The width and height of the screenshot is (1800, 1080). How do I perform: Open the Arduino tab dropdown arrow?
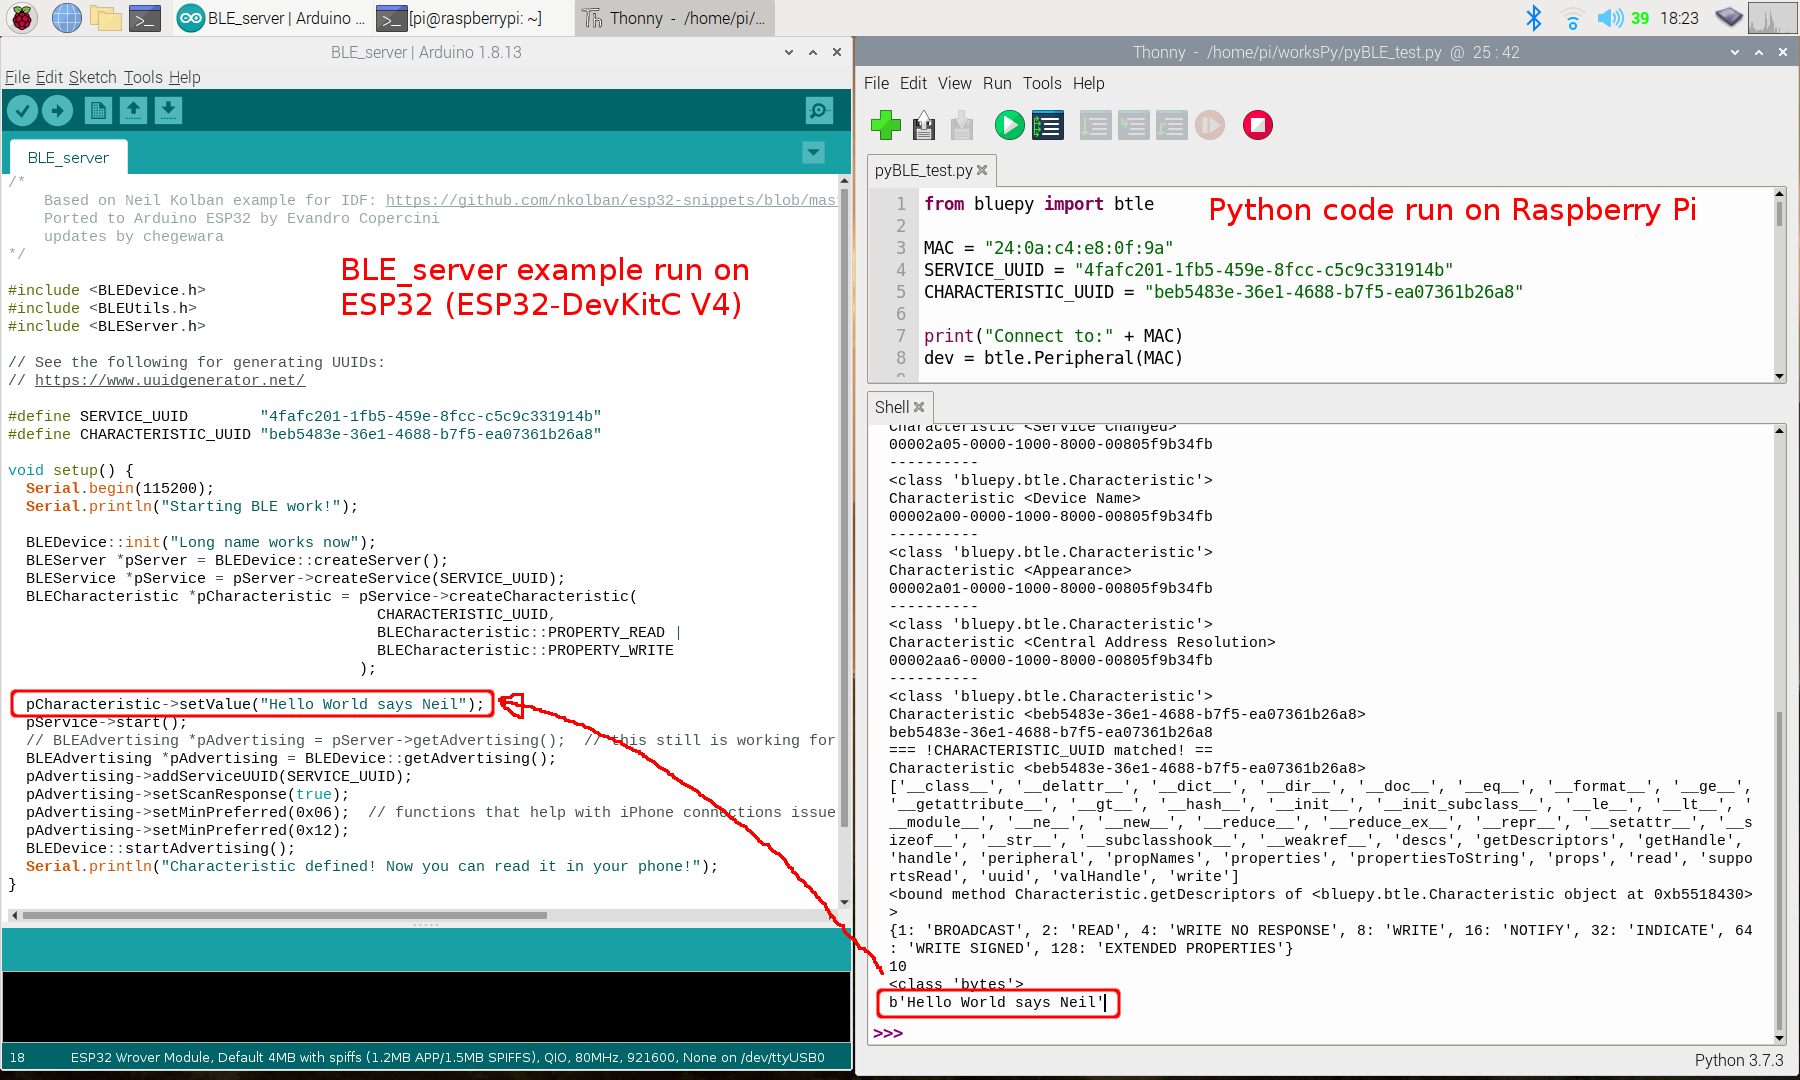tap(814, 153)
